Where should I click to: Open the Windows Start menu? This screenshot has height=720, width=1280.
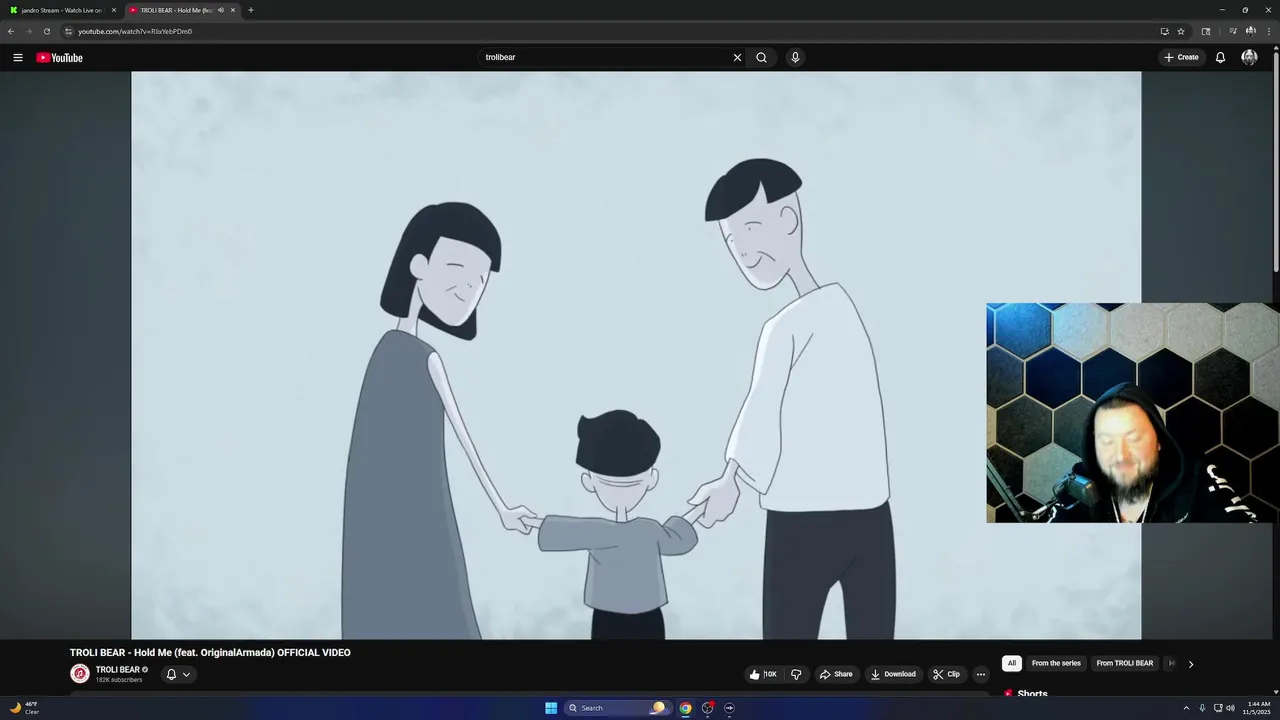(551, 708)
